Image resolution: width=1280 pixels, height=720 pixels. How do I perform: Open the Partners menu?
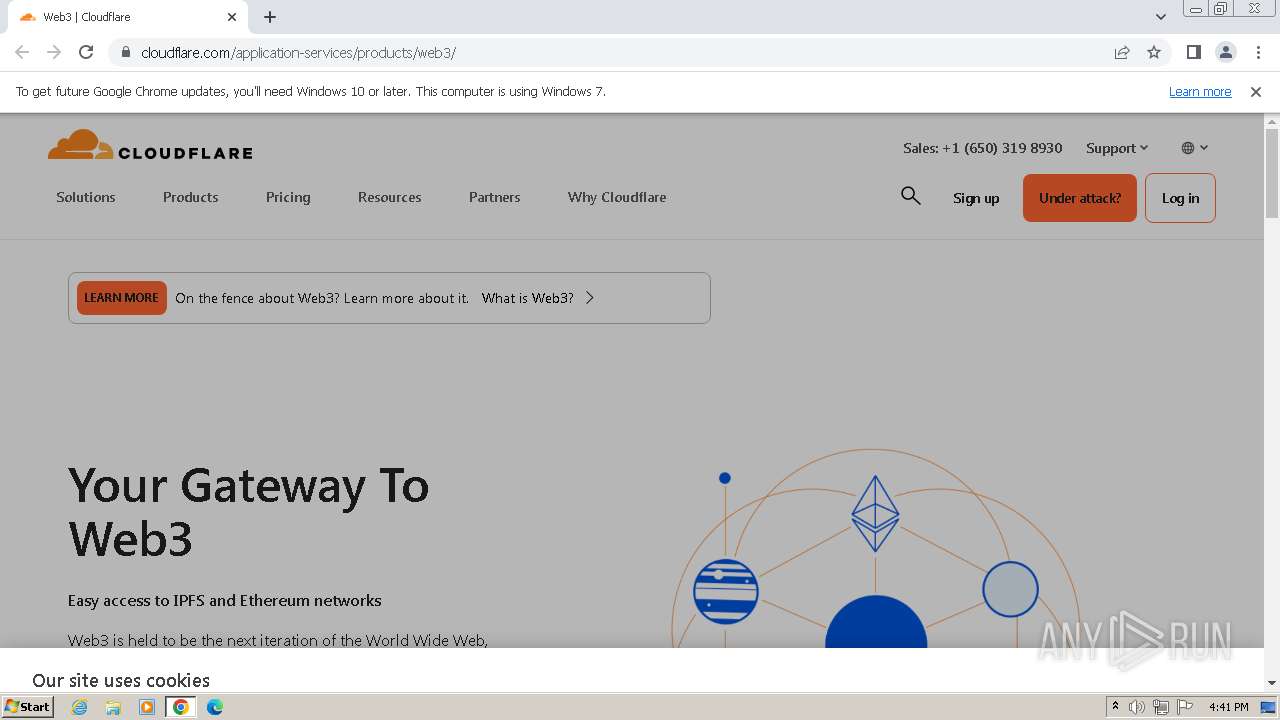coord(495,197)
